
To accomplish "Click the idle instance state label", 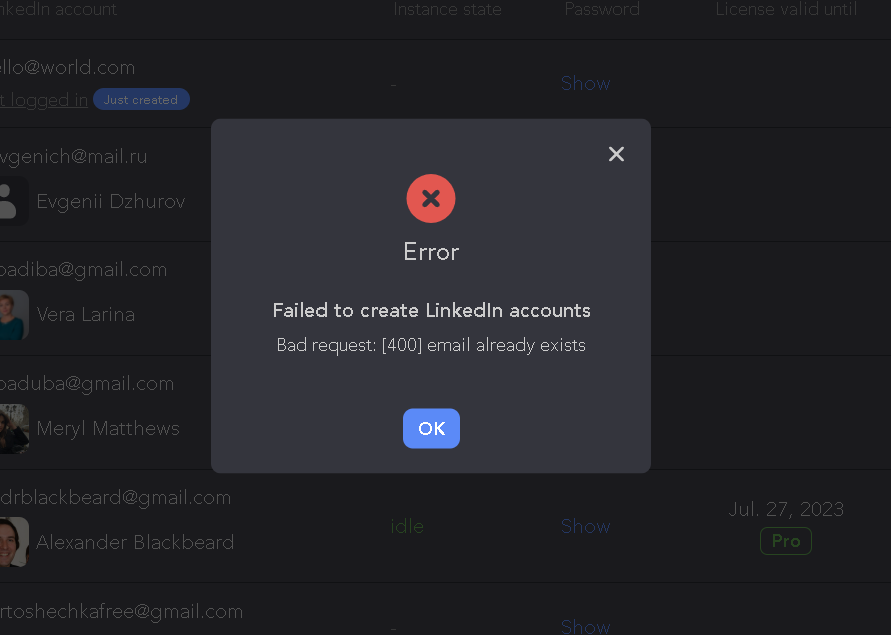I will (x=407, y=526).
